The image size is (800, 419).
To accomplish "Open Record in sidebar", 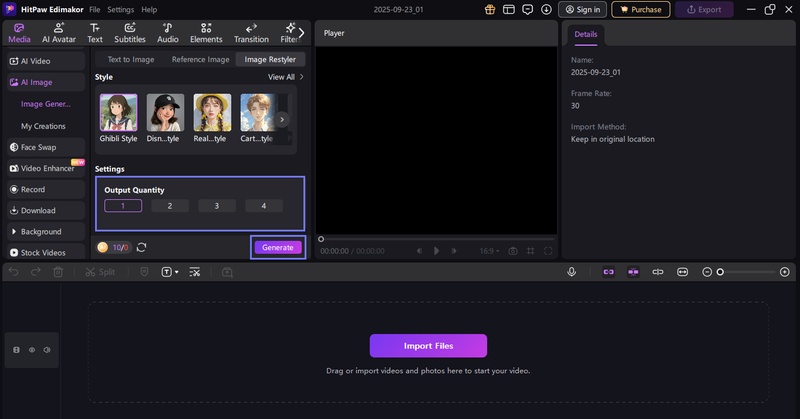I will tap(46, 189).
